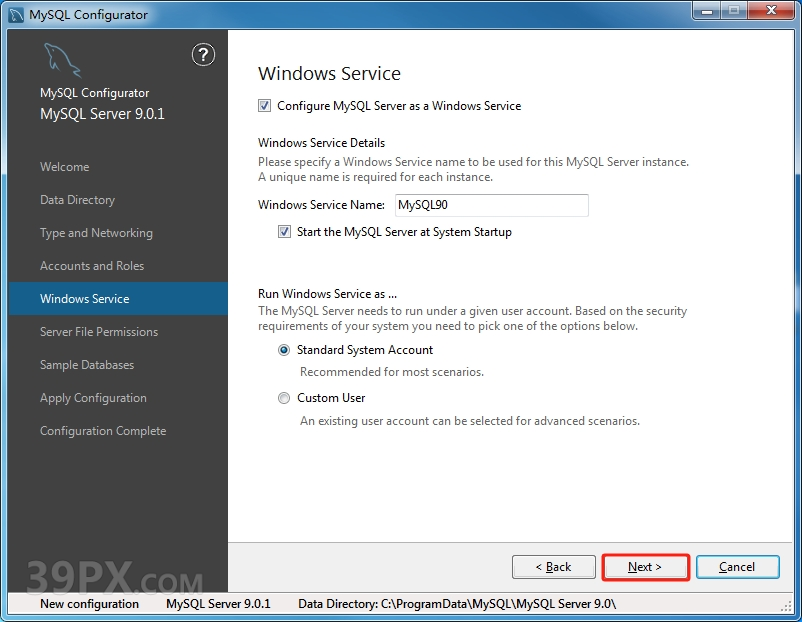Go back with the Back button
Screen dimensions: 802x622
pos(553,567)
